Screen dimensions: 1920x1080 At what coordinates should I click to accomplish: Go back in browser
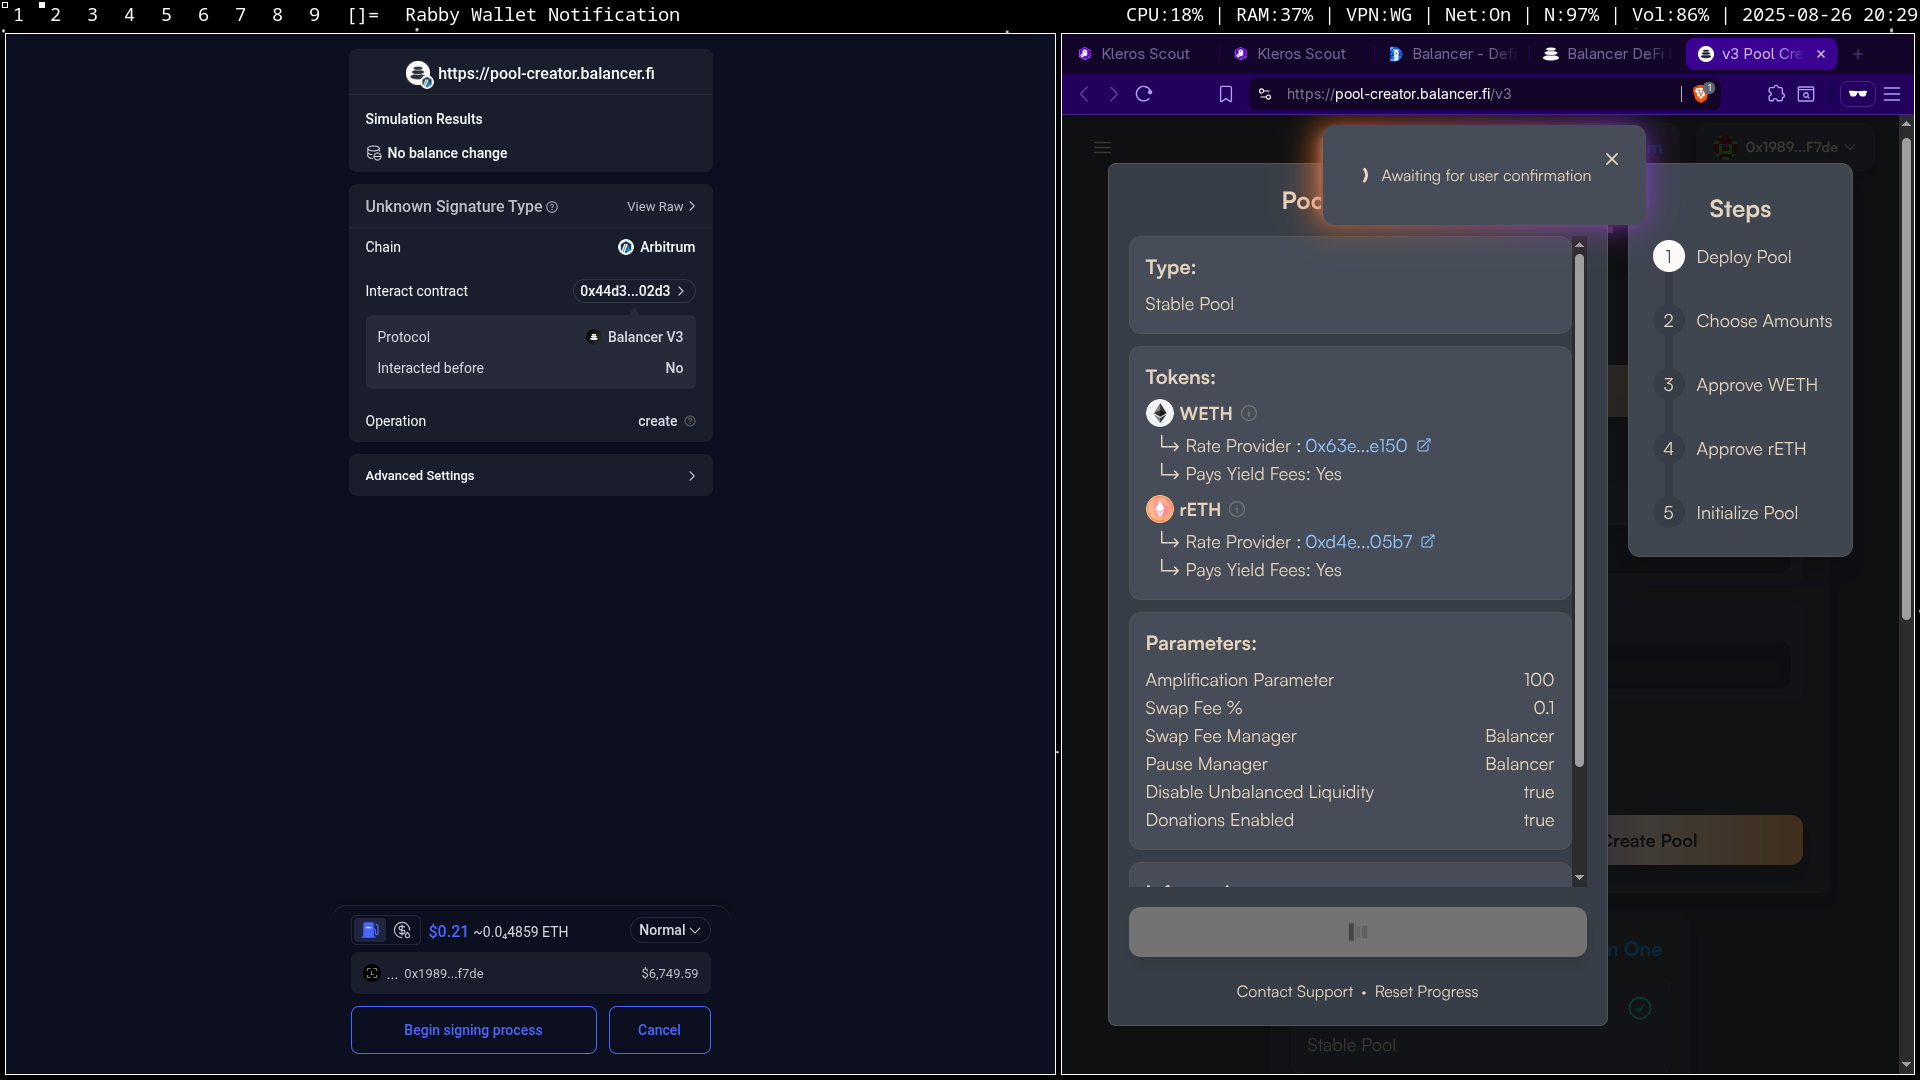tap(1084, 94)
